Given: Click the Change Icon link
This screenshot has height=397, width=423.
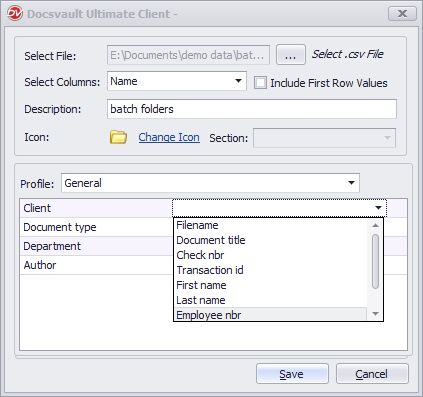Looking at the screenshot, I should 169,137.
